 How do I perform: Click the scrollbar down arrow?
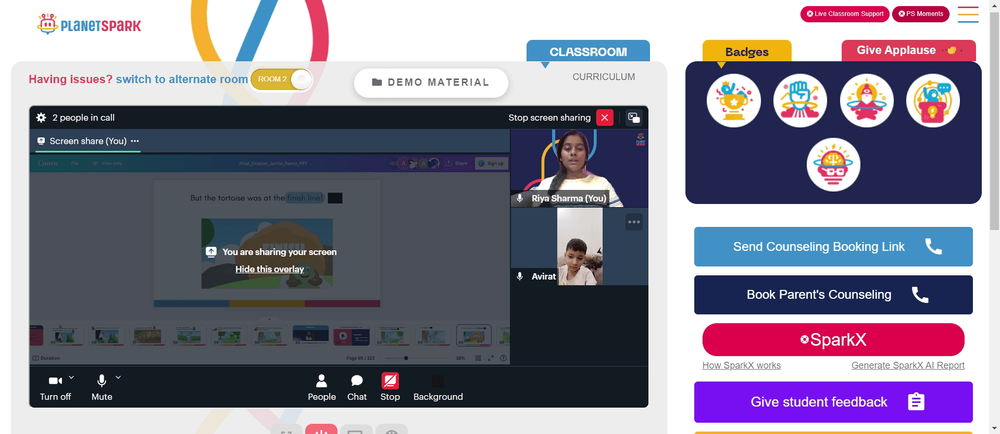click(x=994, y=429)
